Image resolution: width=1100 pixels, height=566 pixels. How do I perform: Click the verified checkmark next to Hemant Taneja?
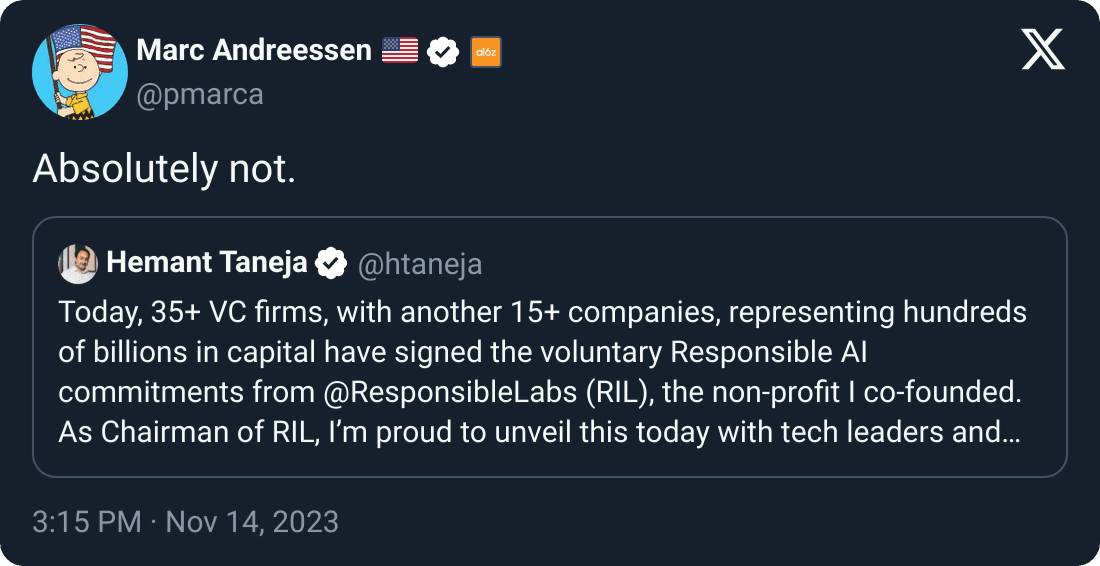click(330, 264)
